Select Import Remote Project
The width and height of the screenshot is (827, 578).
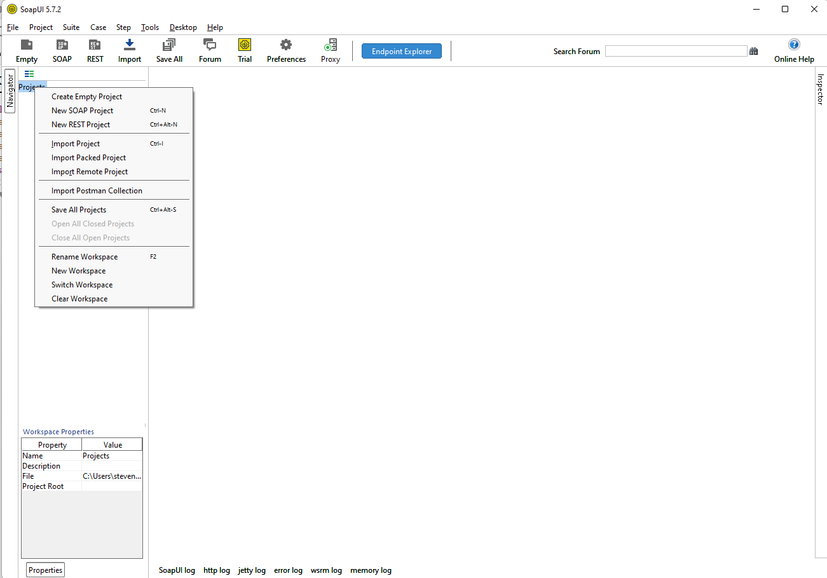[x=114, y=171]
